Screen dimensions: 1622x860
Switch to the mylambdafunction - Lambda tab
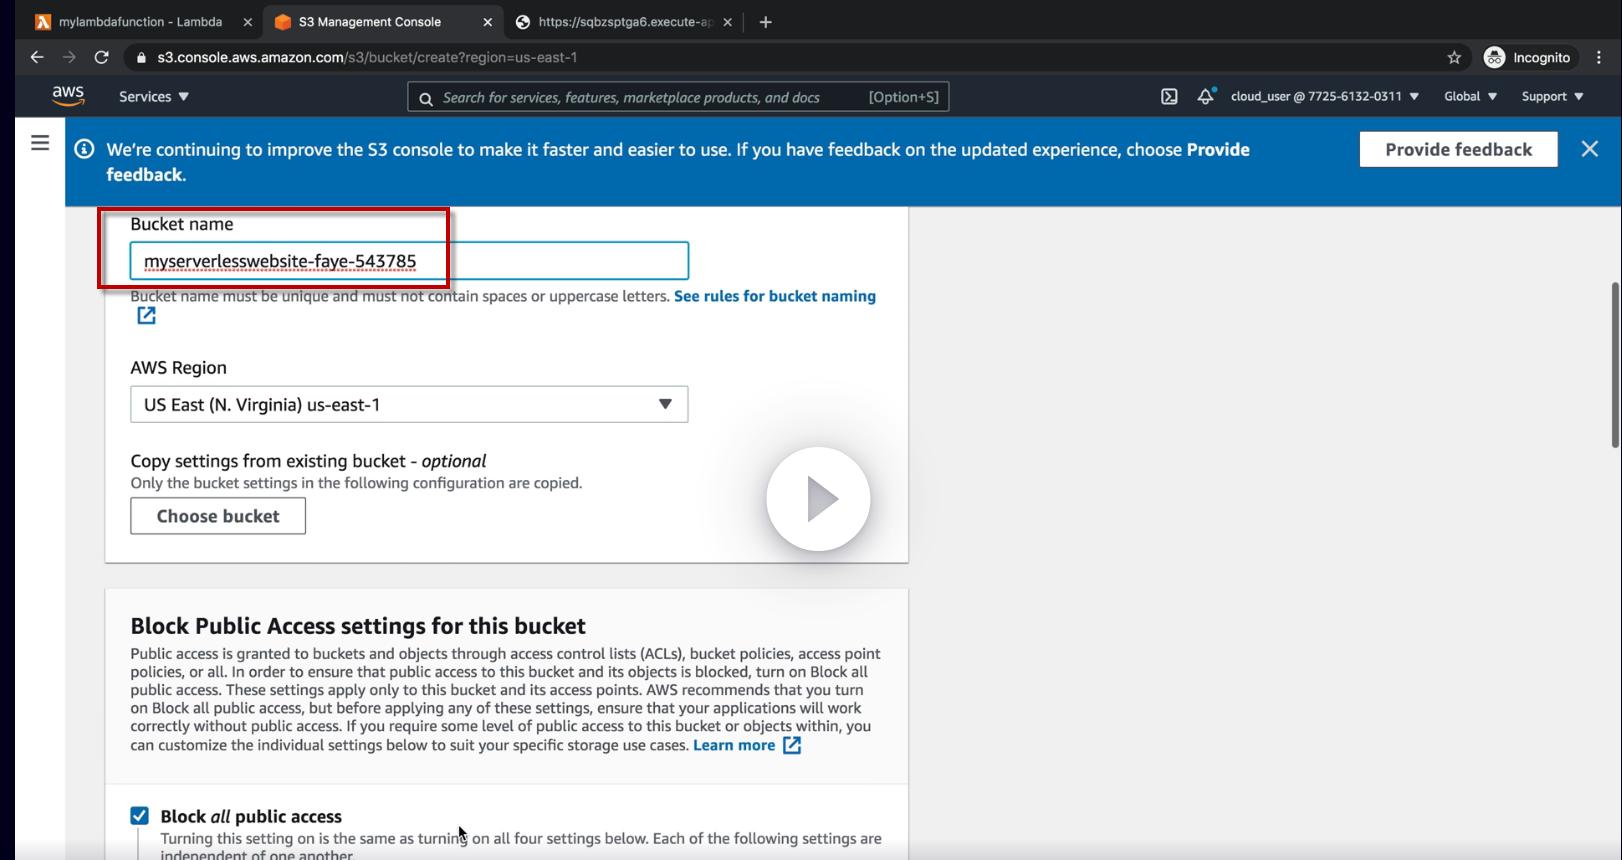(x=140, y=22)
